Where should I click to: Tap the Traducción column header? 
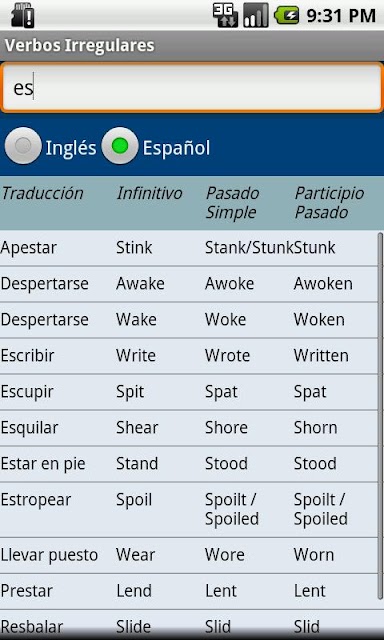click(42, 193)
